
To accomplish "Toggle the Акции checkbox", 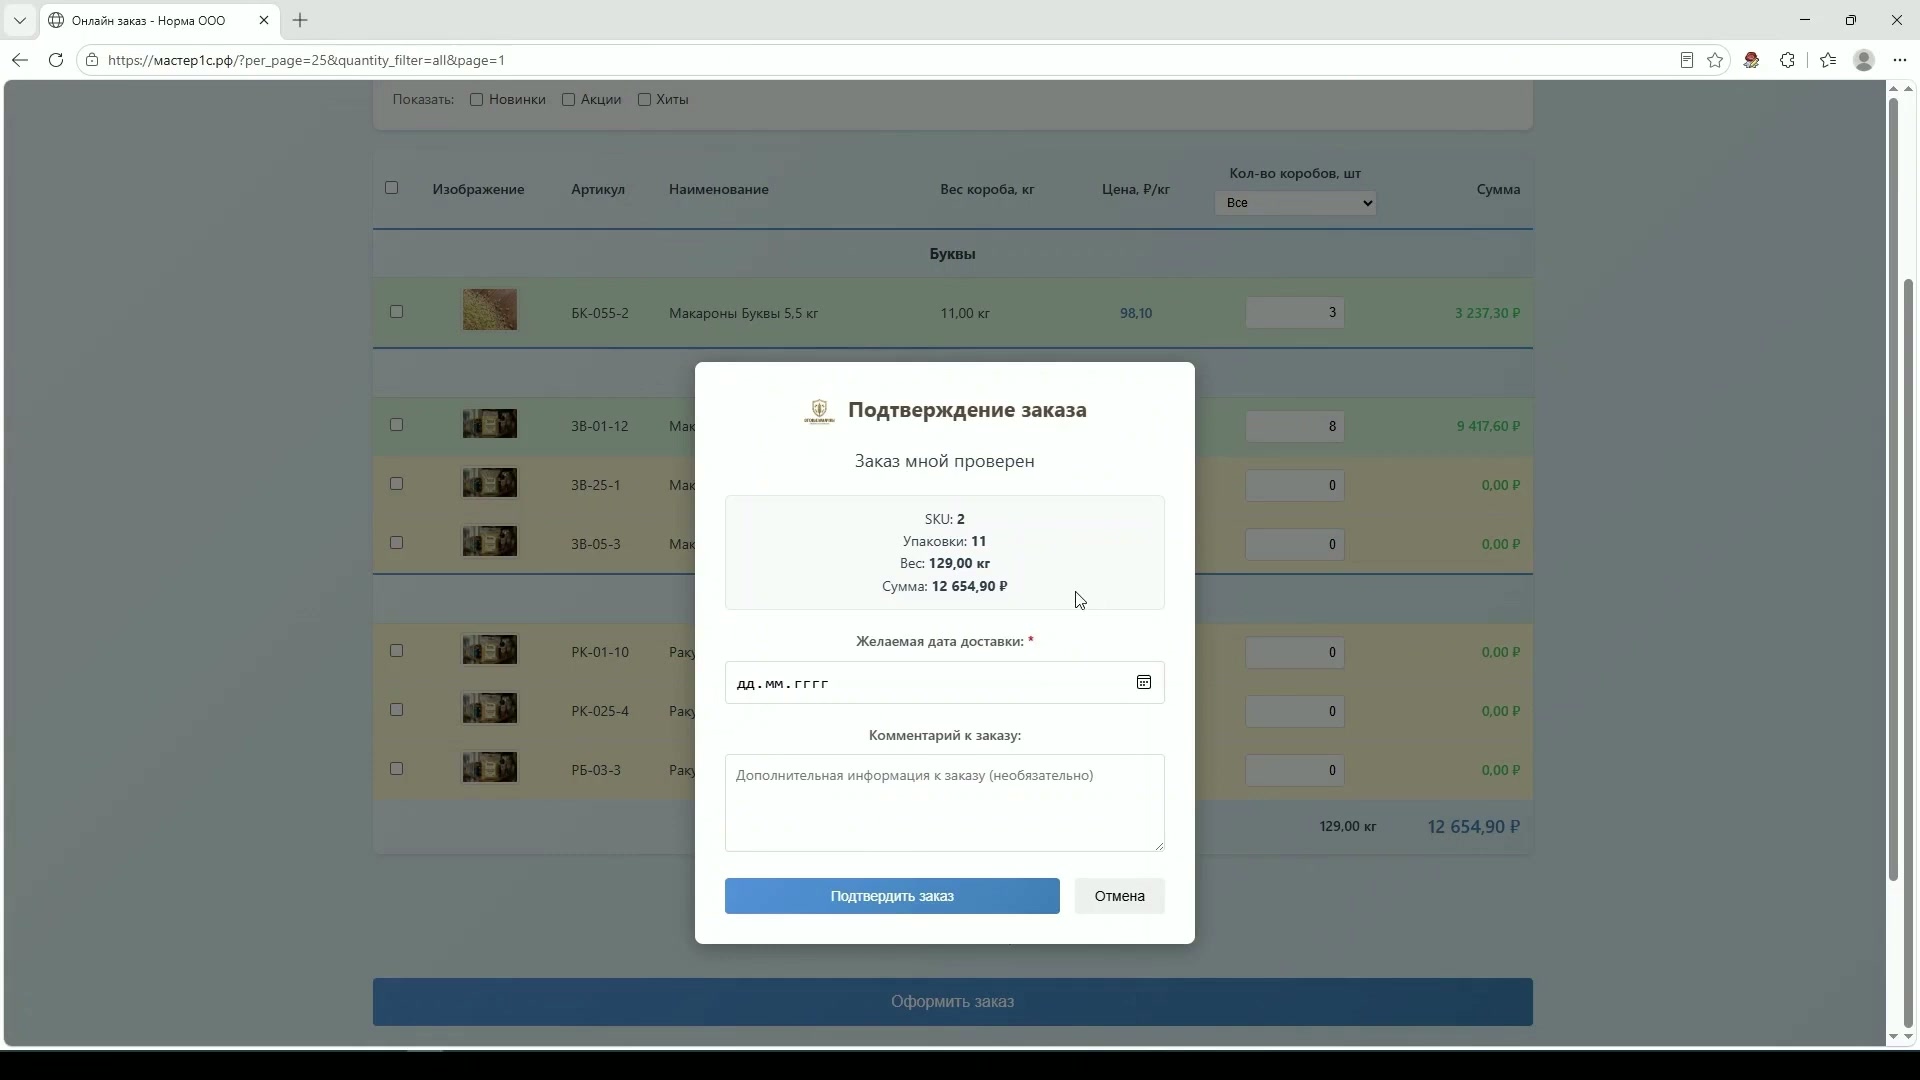I will click(568, 99).
